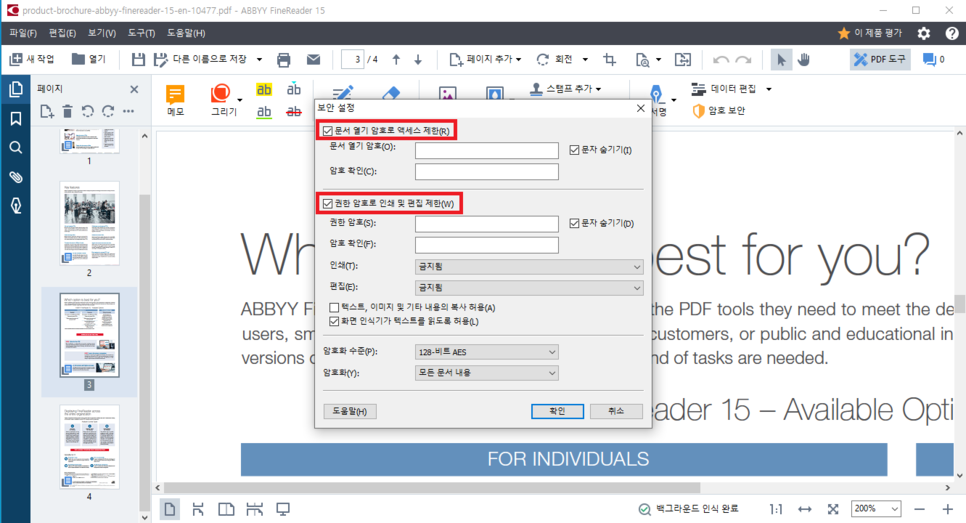Open the 보기(V) menu
The image size is (966, 523).
coord(102,33)
